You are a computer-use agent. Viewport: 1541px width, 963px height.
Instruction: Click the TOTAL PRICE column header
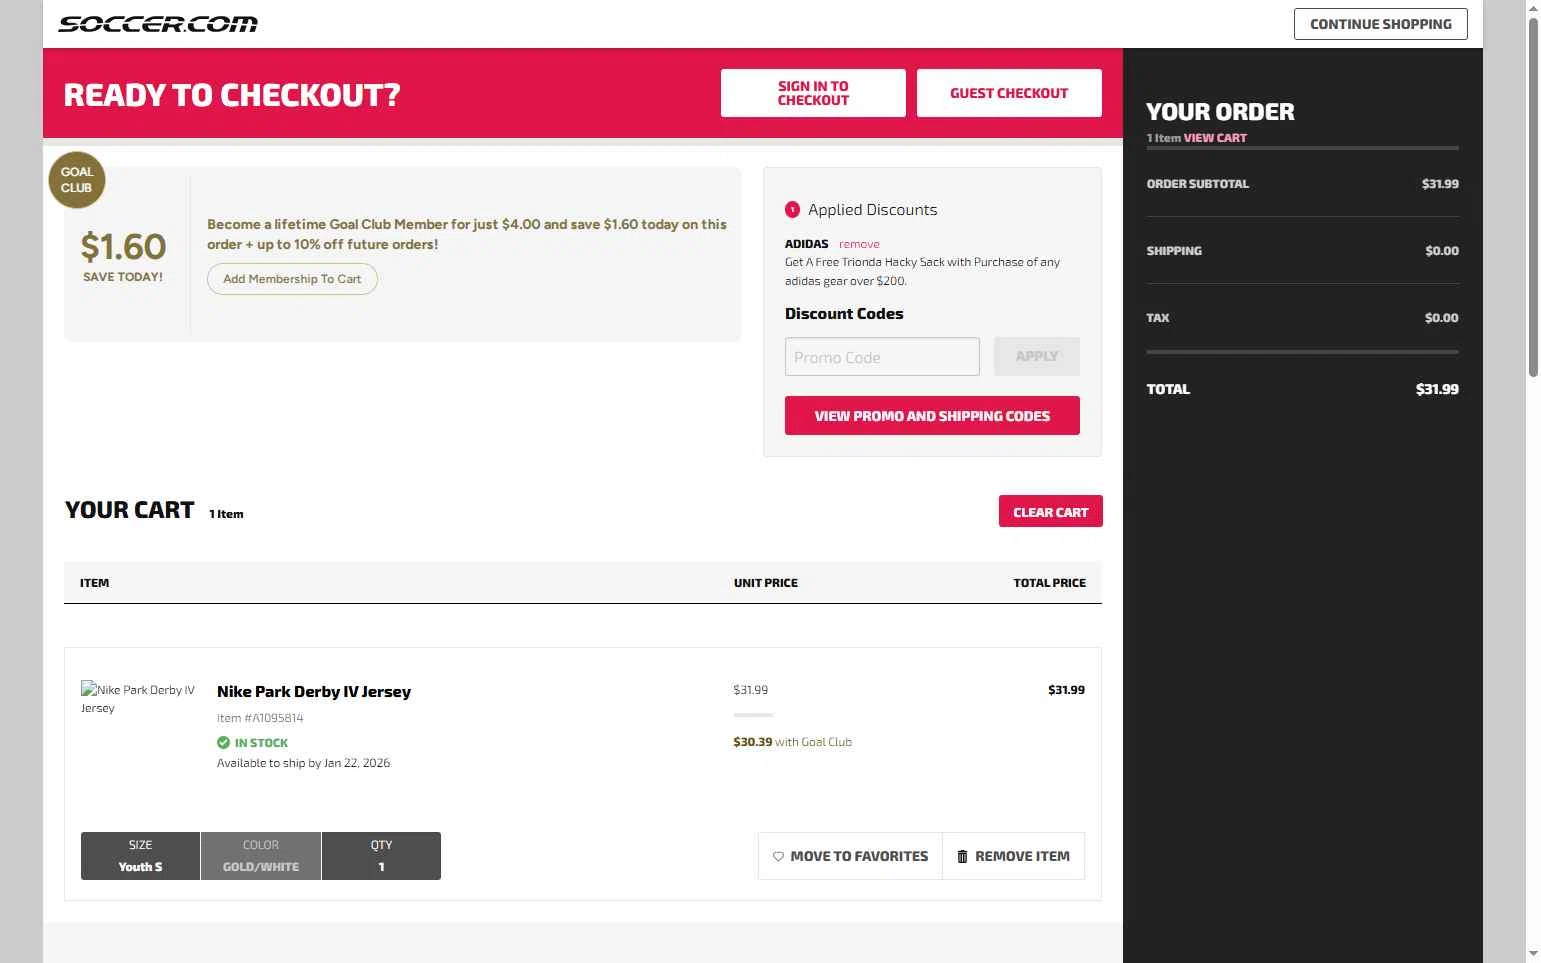1049,583
